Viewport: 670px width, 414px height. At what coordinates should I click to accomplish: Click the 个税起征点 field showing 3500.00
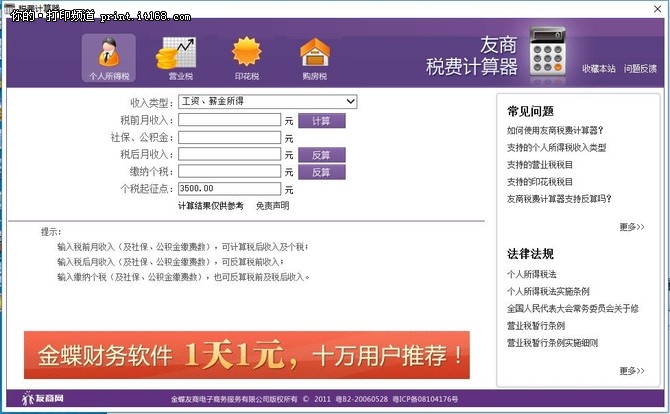229,189
